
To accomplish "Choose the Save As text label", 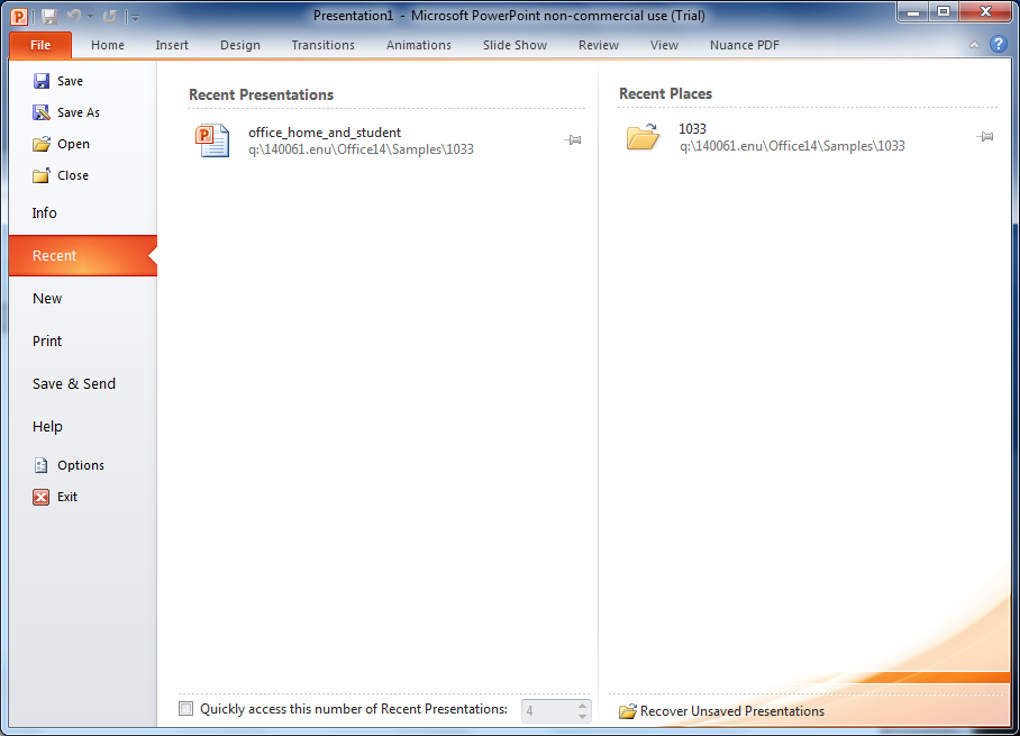I will (78, 113).
